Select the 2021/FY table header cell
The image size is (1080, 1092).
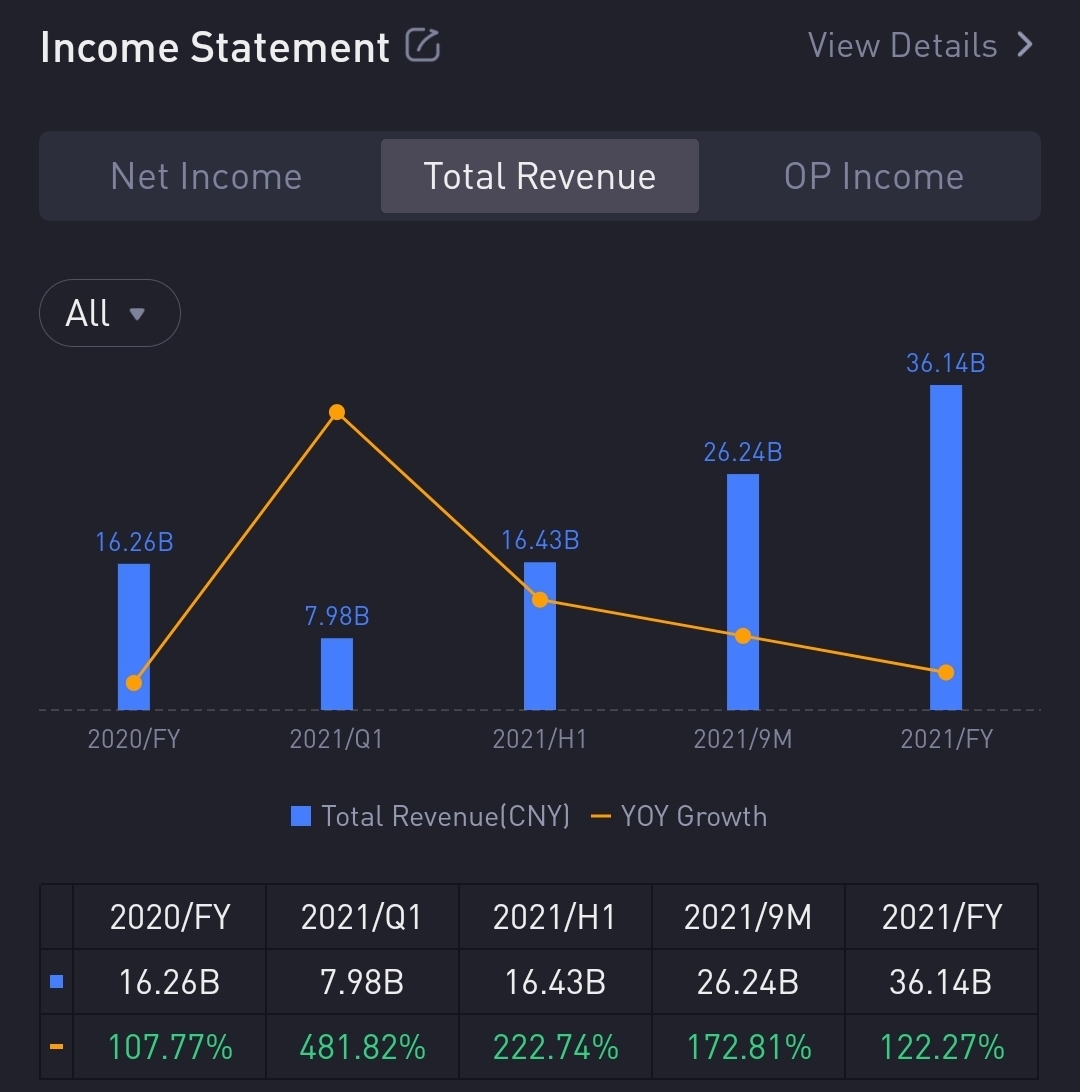click(x=941, y=917)
